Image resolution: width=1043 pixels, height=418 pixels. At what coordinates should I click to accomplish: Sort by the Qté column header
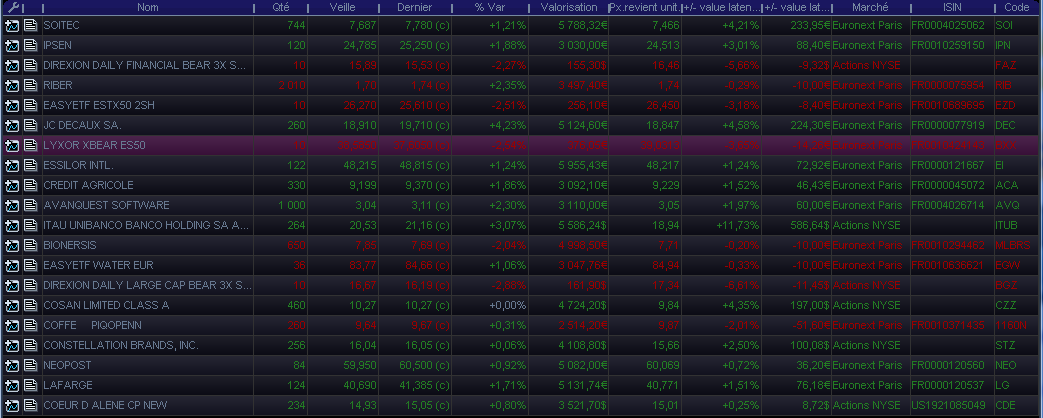[281, 7]
